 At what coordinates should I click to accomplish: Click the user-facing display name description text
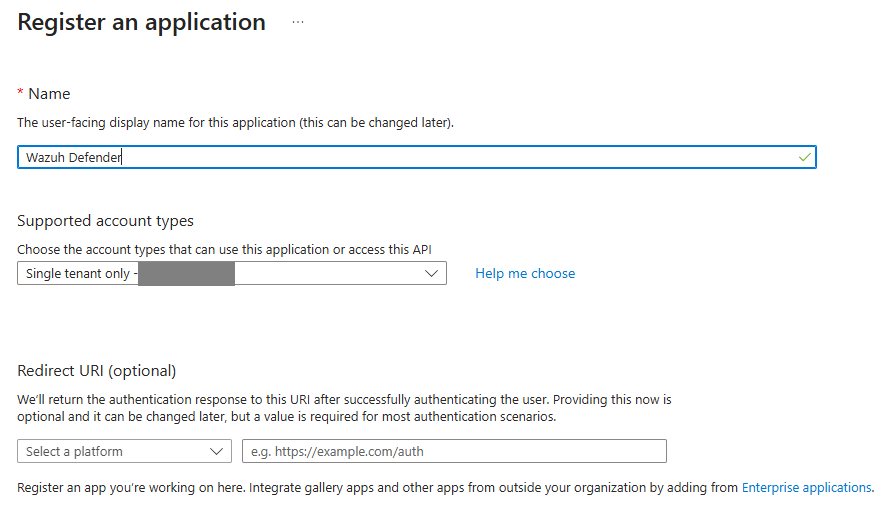point(236,122)
